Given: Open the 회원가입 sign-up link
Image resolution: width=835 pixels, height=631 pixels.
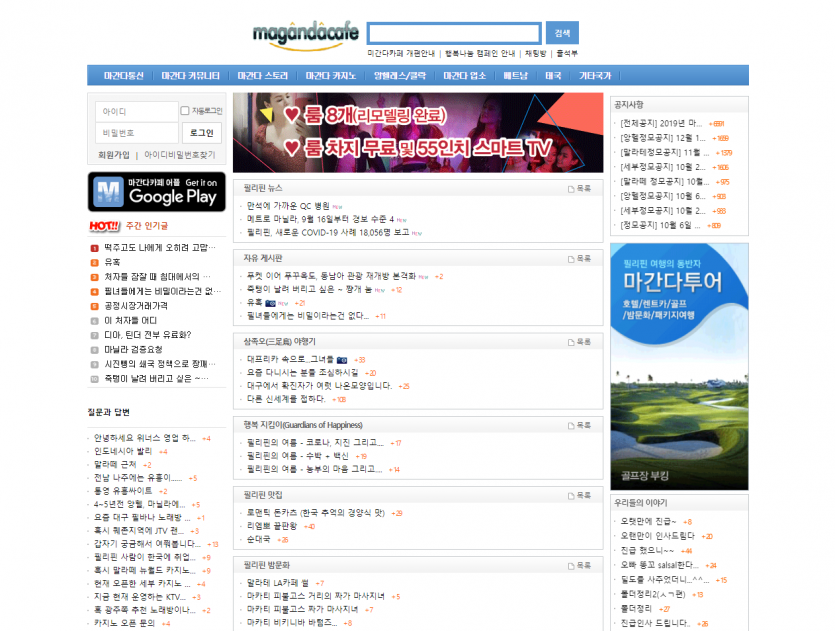Looking at the screenshot, I should (x=113, y=155).
